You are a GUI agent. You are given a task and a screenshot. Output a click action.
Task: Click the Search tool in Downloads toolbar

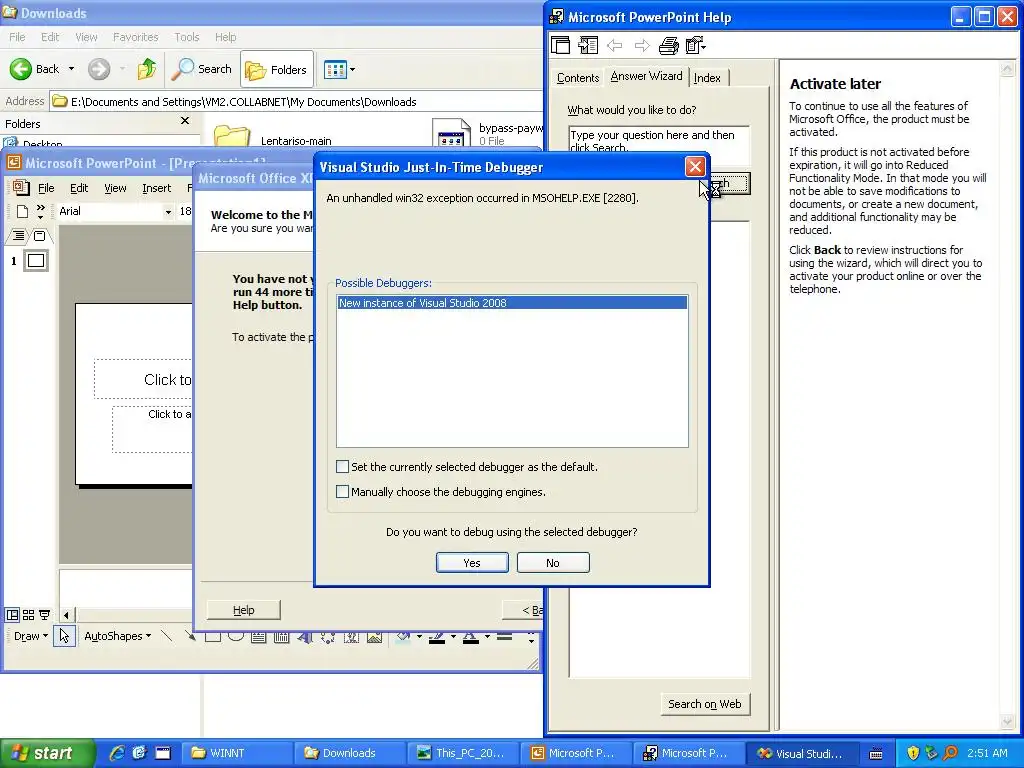(x=201, y=69)
